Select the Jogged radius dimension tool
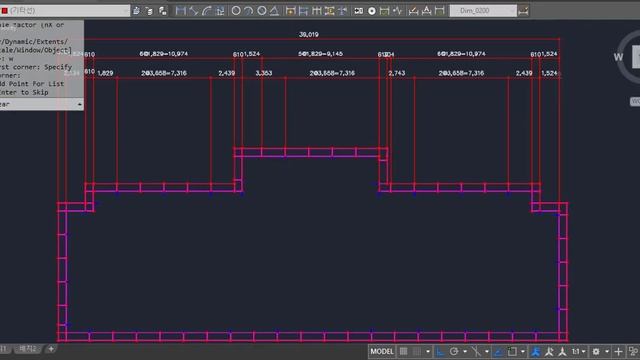 coord(249,11)
